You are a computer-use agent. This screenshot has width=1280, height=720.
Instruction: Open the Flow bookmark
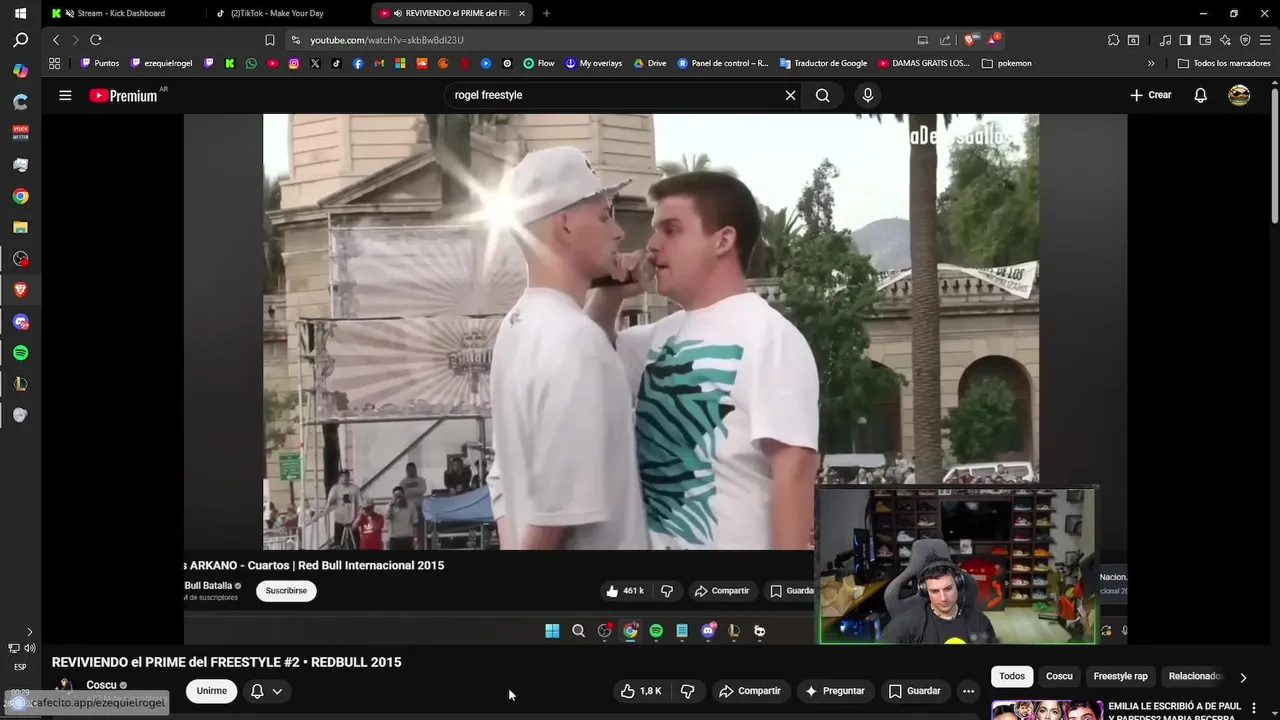(x=539, y=63)
